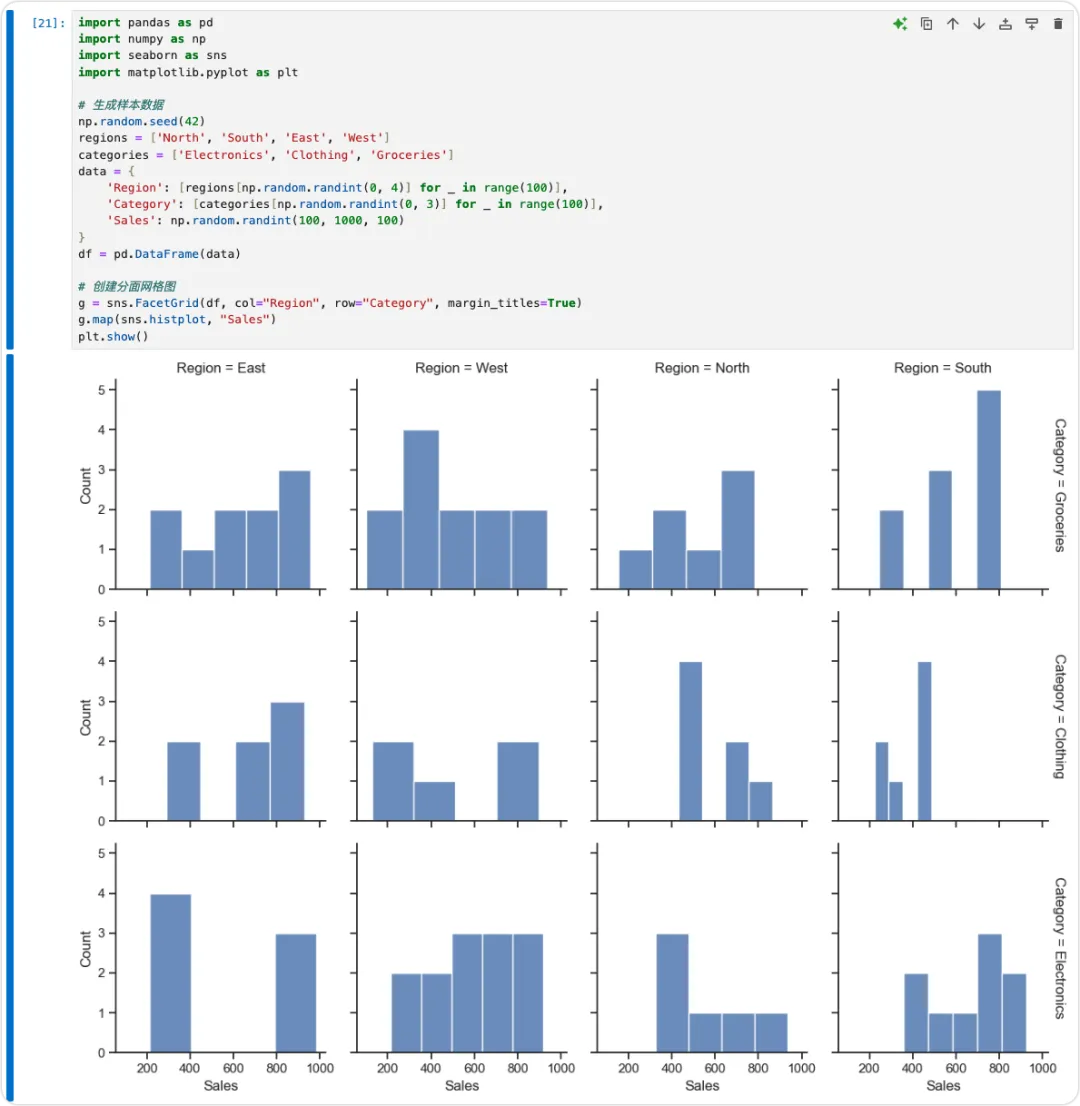Click the 'g.map(sns.histplot, "Sales")' line
This screenshot has height=1106, width=1080.
[177, 319]
